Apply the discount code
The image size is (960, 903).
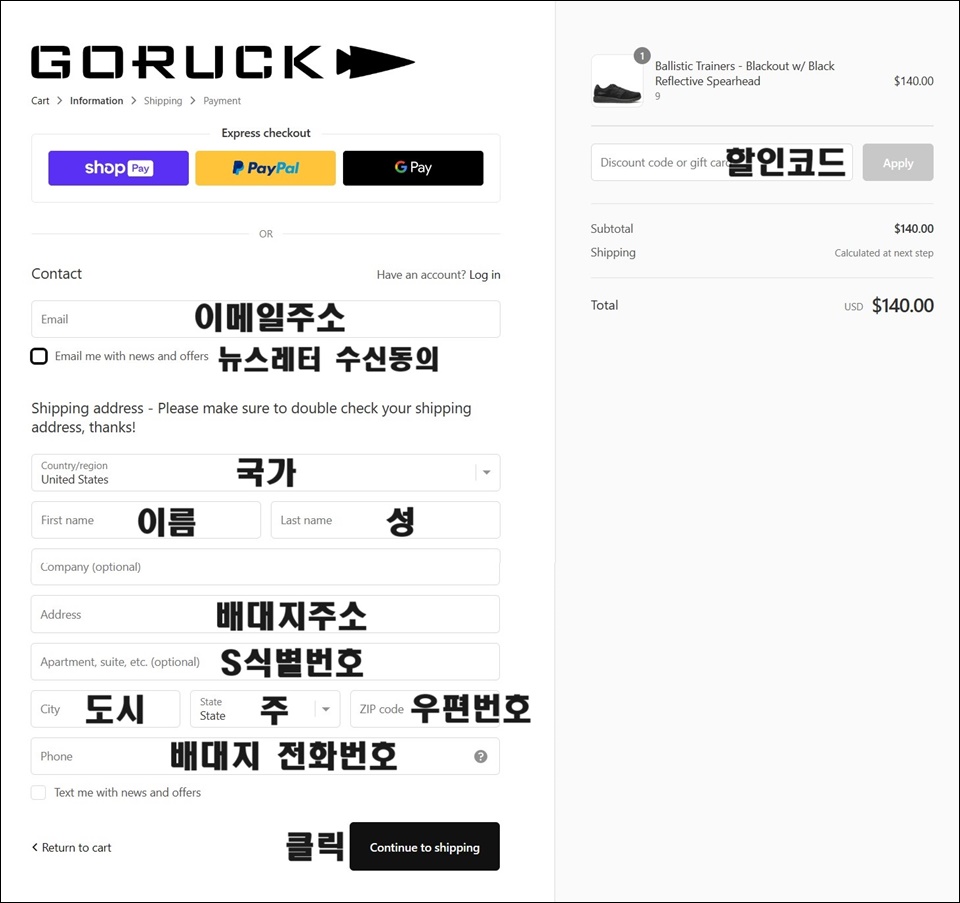pos(898,163)
